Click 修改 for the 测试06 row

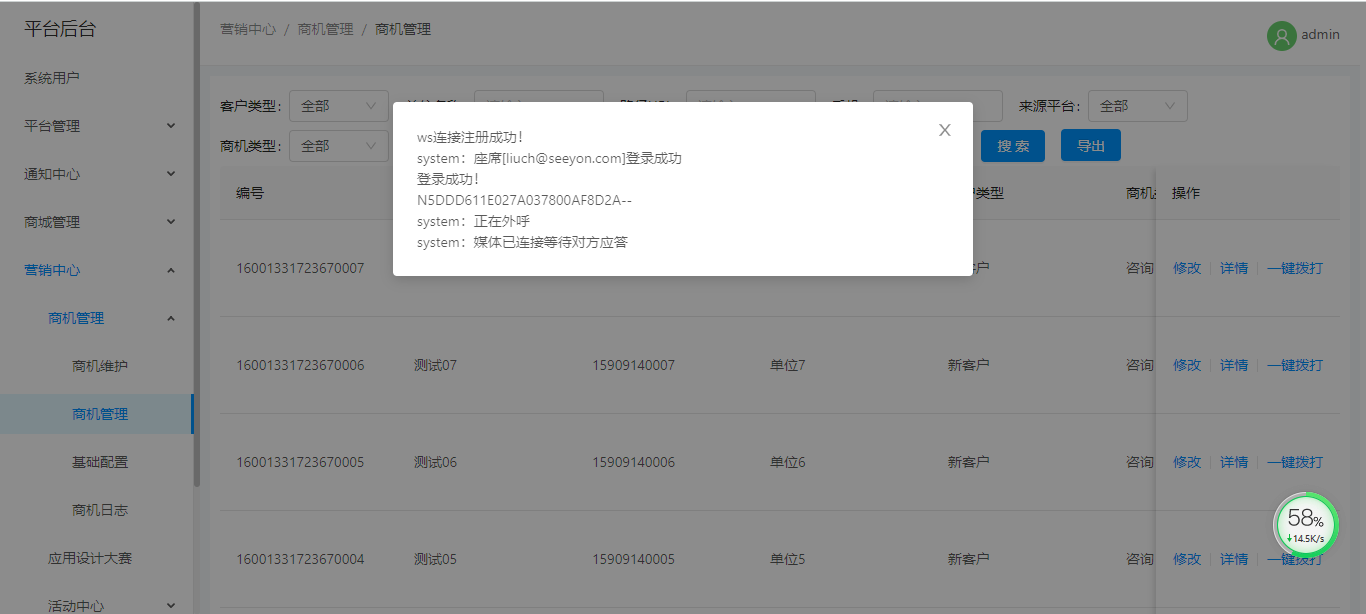pyautogui.click(x=1187, y=462)
